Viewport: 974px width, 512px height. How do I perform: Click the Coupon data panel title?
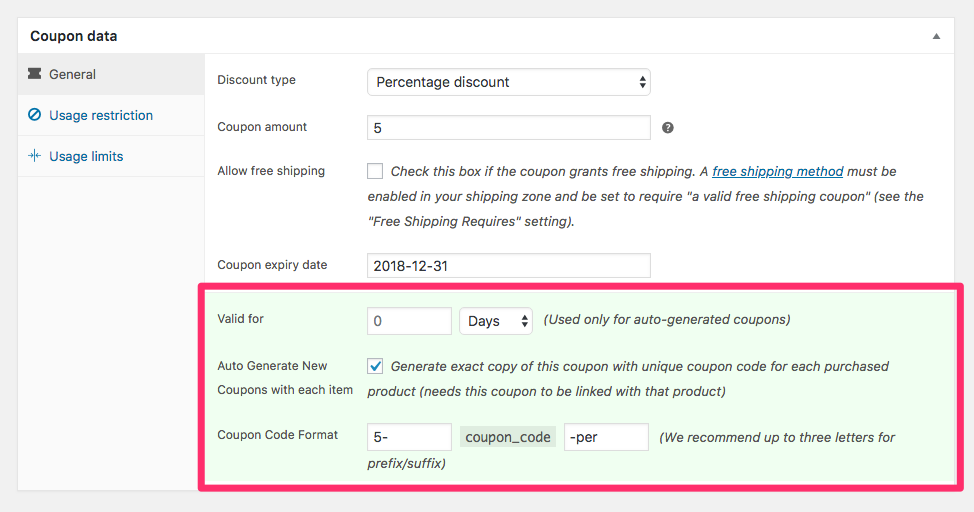coord(73,36)
